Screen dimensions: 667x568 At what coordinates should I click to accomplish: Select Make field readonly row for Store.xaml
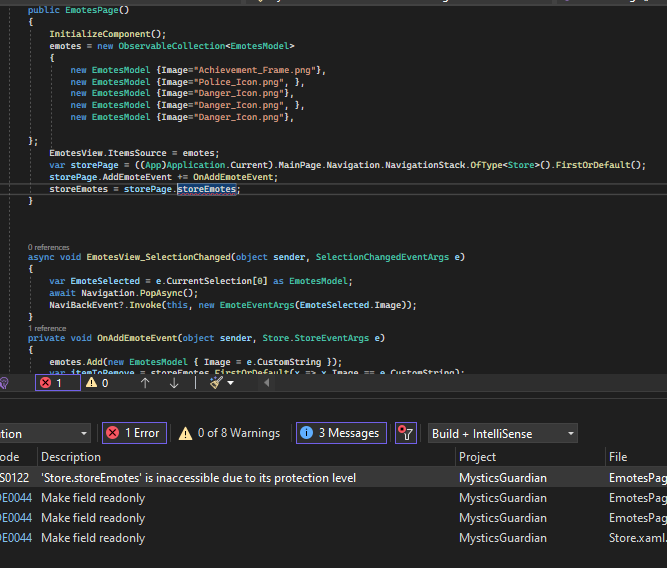334,538
